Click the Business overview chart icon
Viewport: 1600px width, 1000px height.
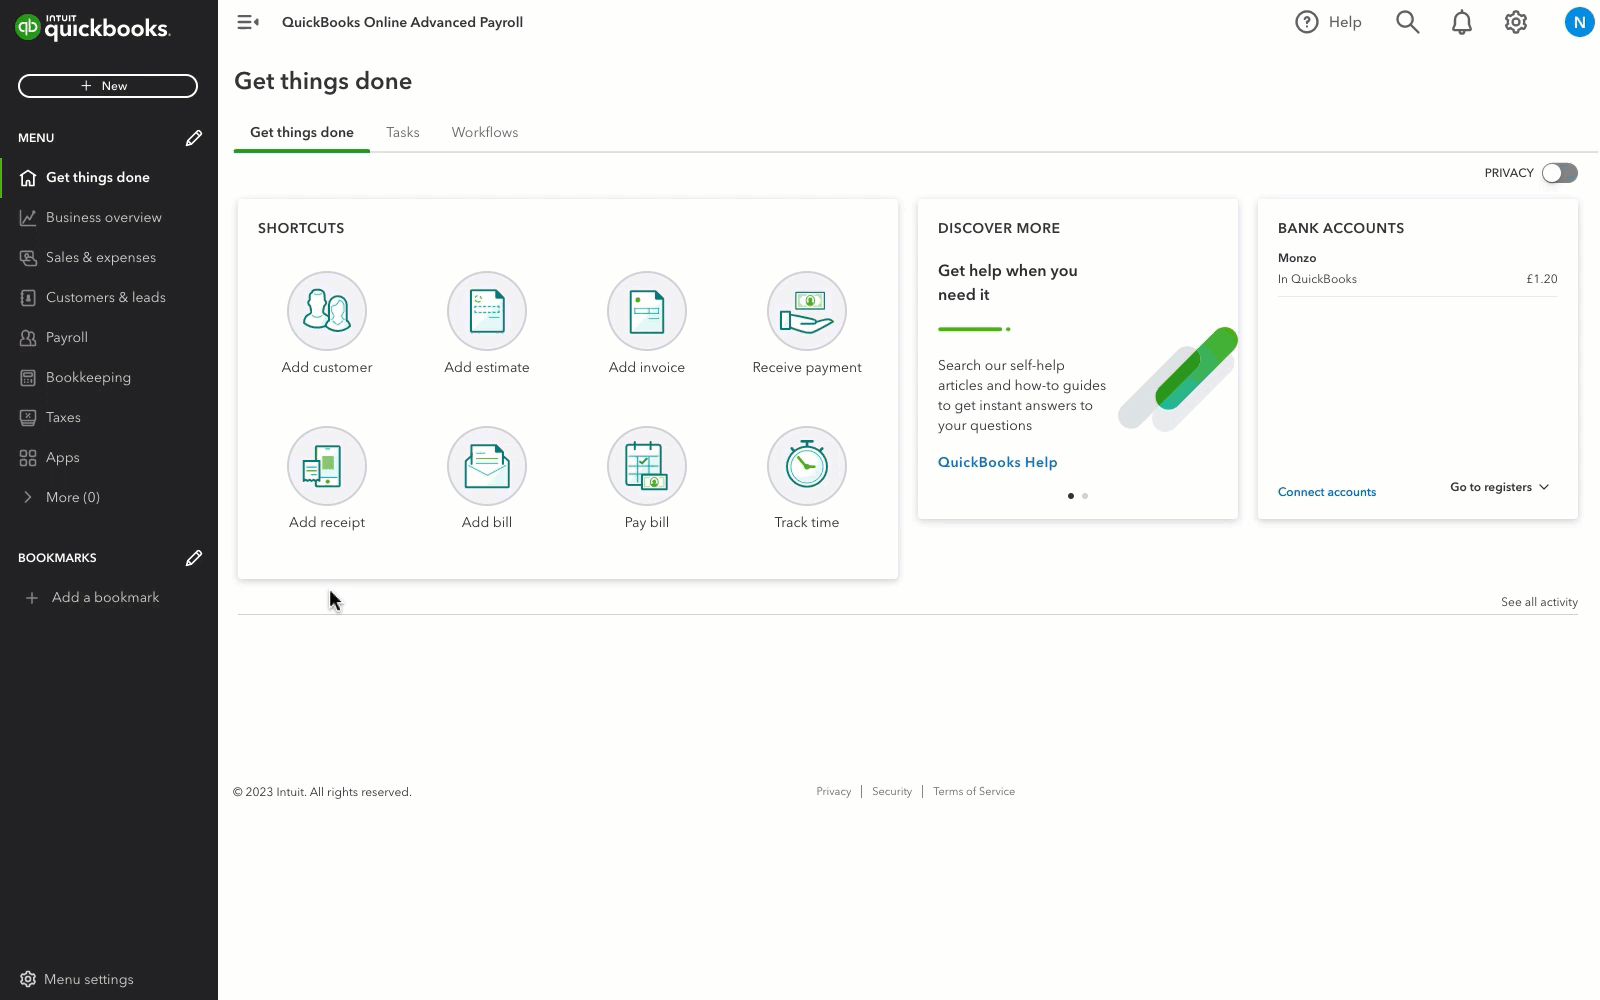click(28, 217)
